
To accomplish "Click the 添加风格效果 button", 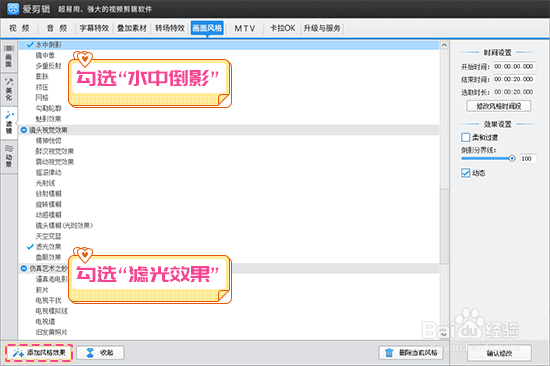I will [39, 353].
